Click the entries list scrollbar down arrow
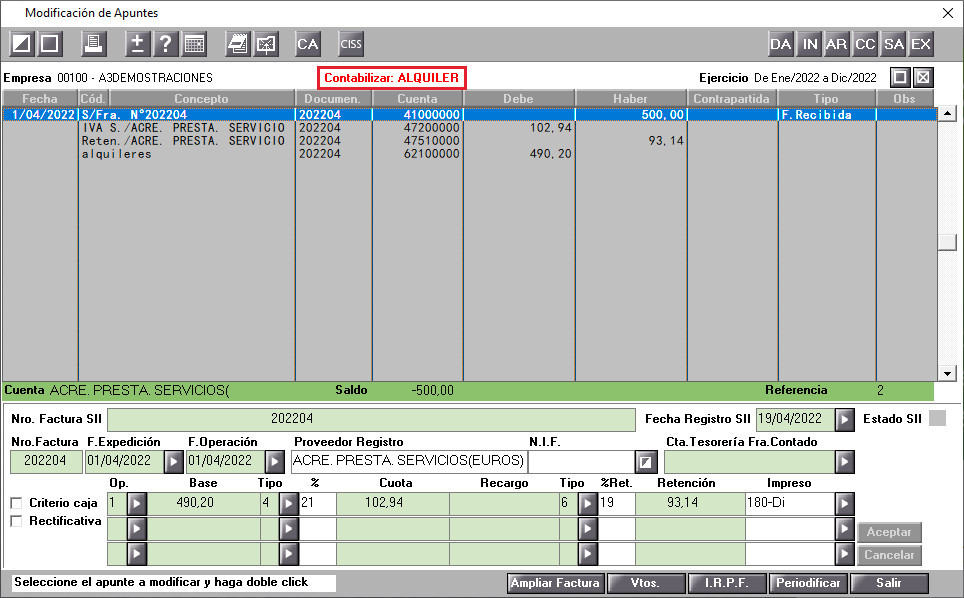The width and height of the screenshot is (964, 598). click(947, 373)
